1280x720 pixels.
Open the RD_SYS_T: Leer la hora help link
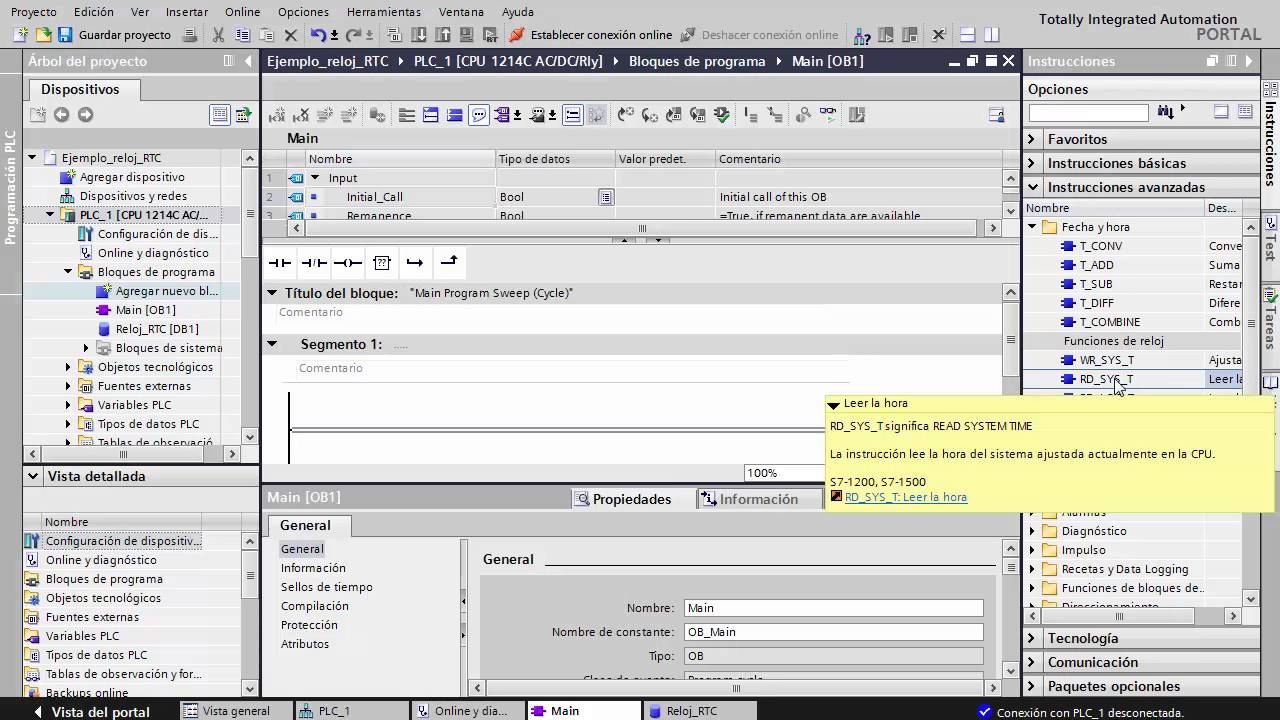click(x=905, y=497)
